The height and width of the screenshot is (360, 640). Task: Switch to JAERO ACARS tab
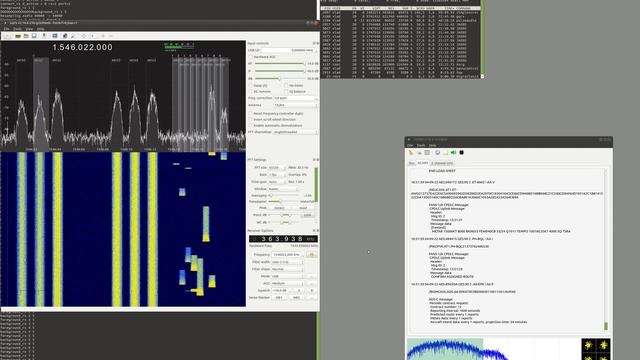(x=423, y=163)
